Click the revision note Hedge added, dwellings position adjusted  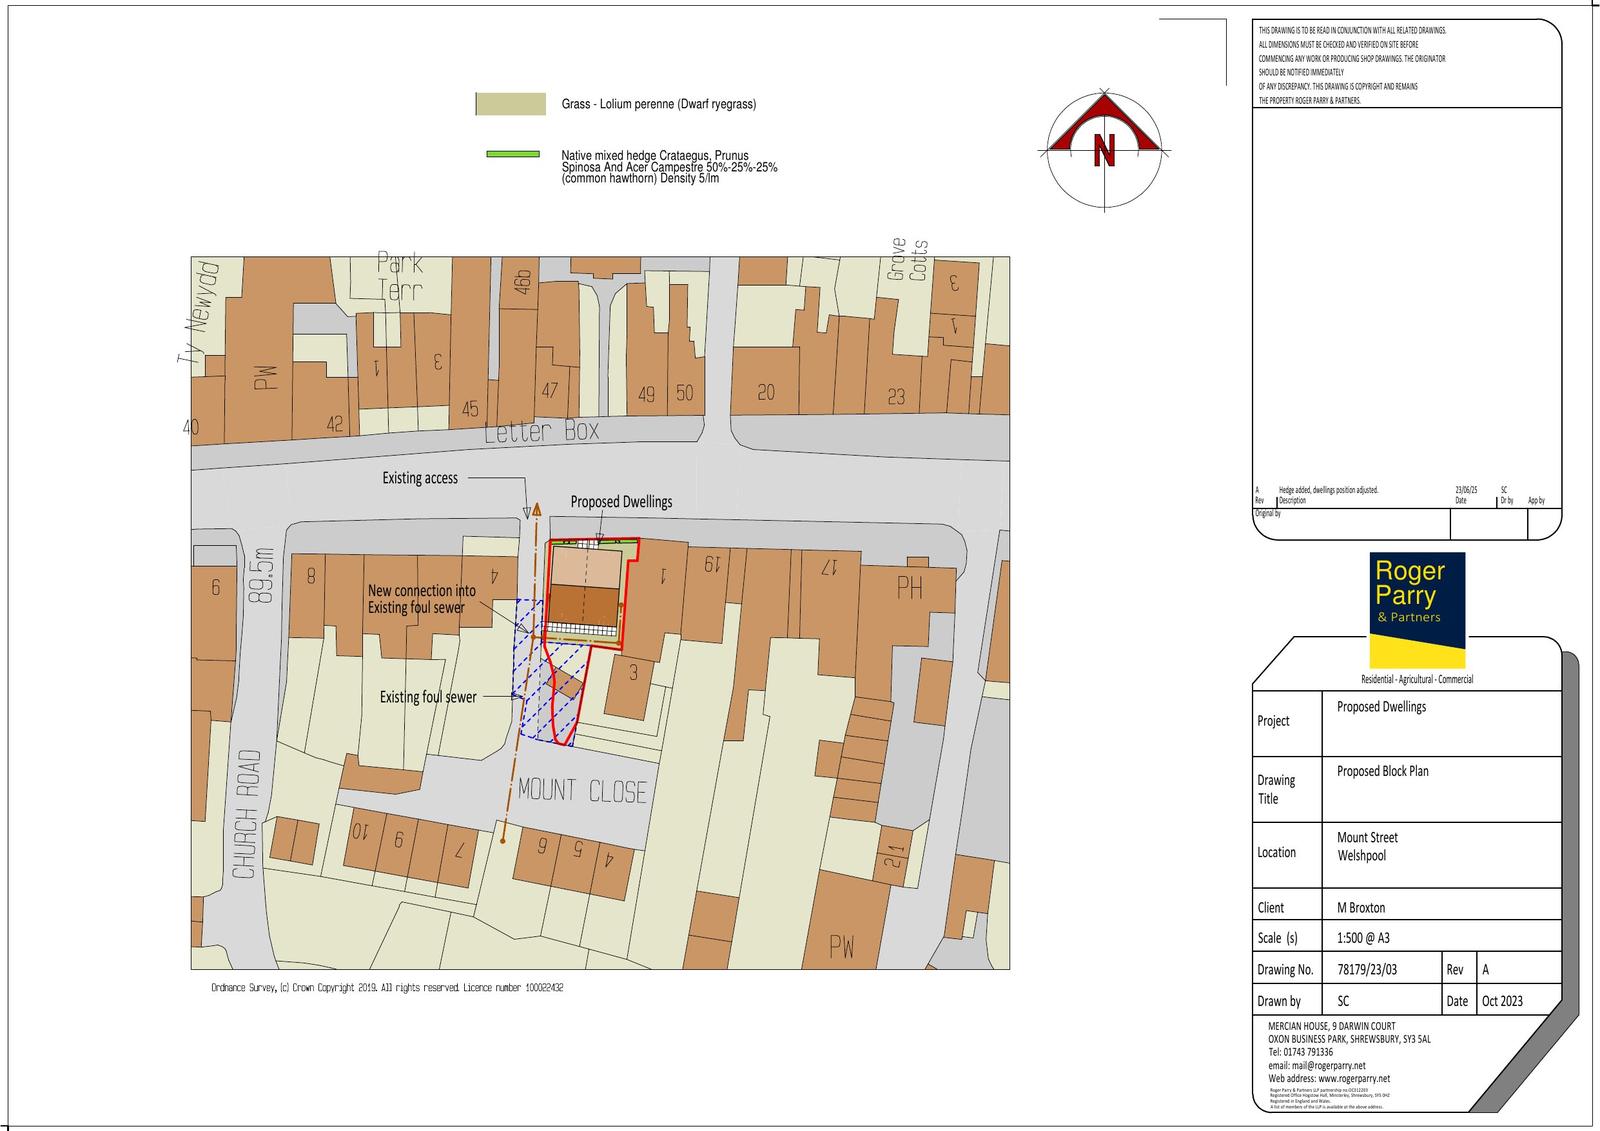pos(1328,490)
